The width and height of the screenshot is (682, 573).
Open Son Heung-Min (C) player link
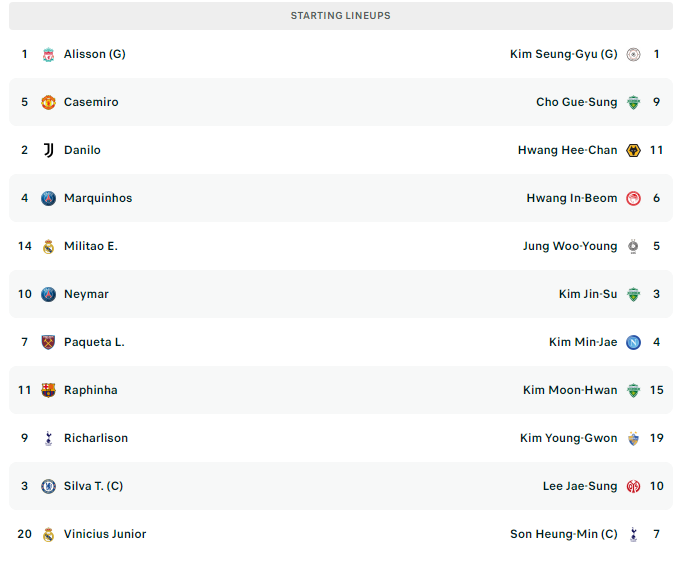click(563, 534)
